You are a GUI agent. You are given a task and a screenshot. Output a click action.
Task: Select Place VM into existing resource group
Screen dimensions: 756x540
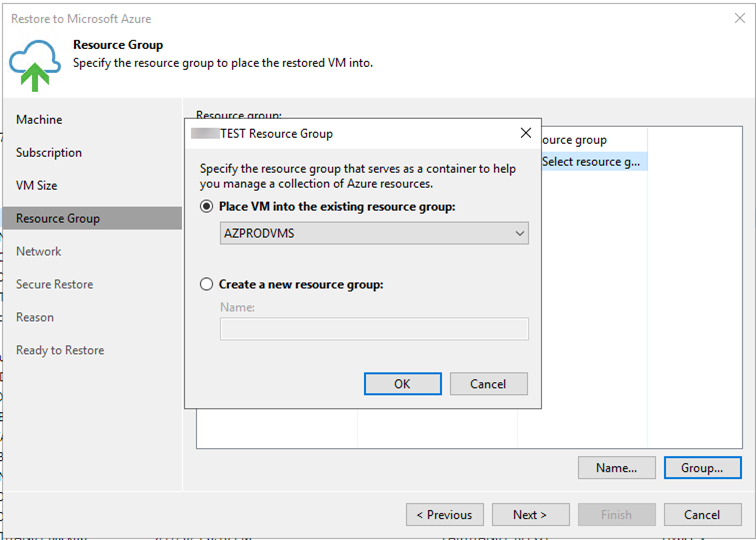click(206, 206)
